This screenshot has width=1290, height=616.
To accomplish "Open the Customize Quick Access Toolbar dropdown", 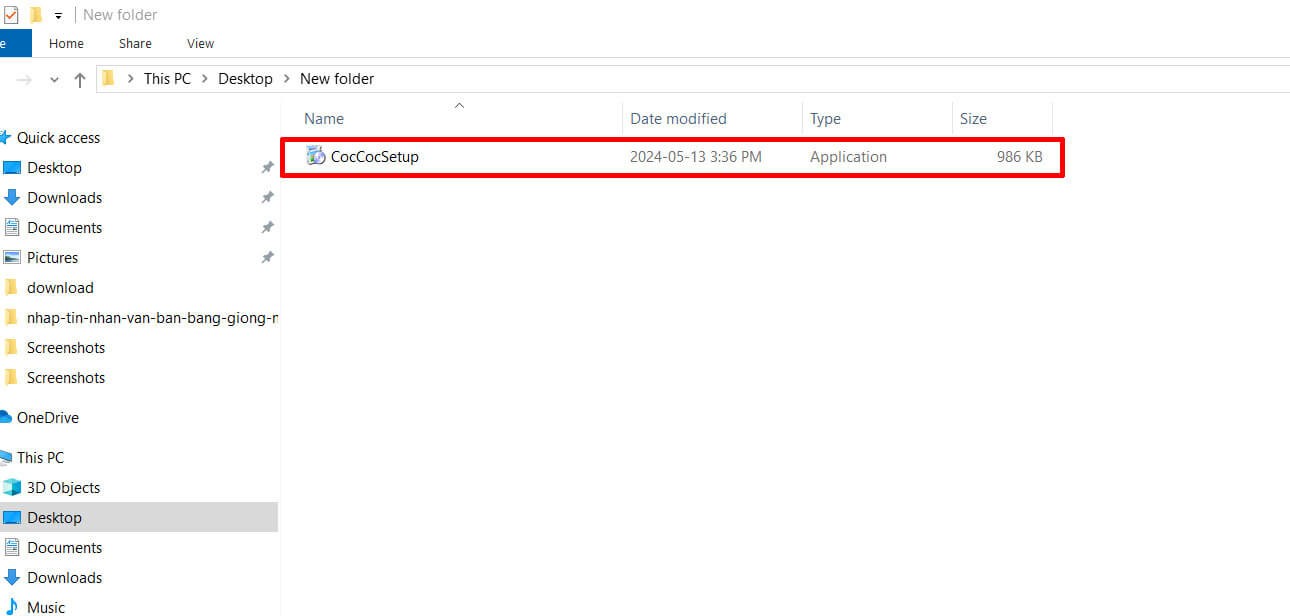I will click(58, 14).
